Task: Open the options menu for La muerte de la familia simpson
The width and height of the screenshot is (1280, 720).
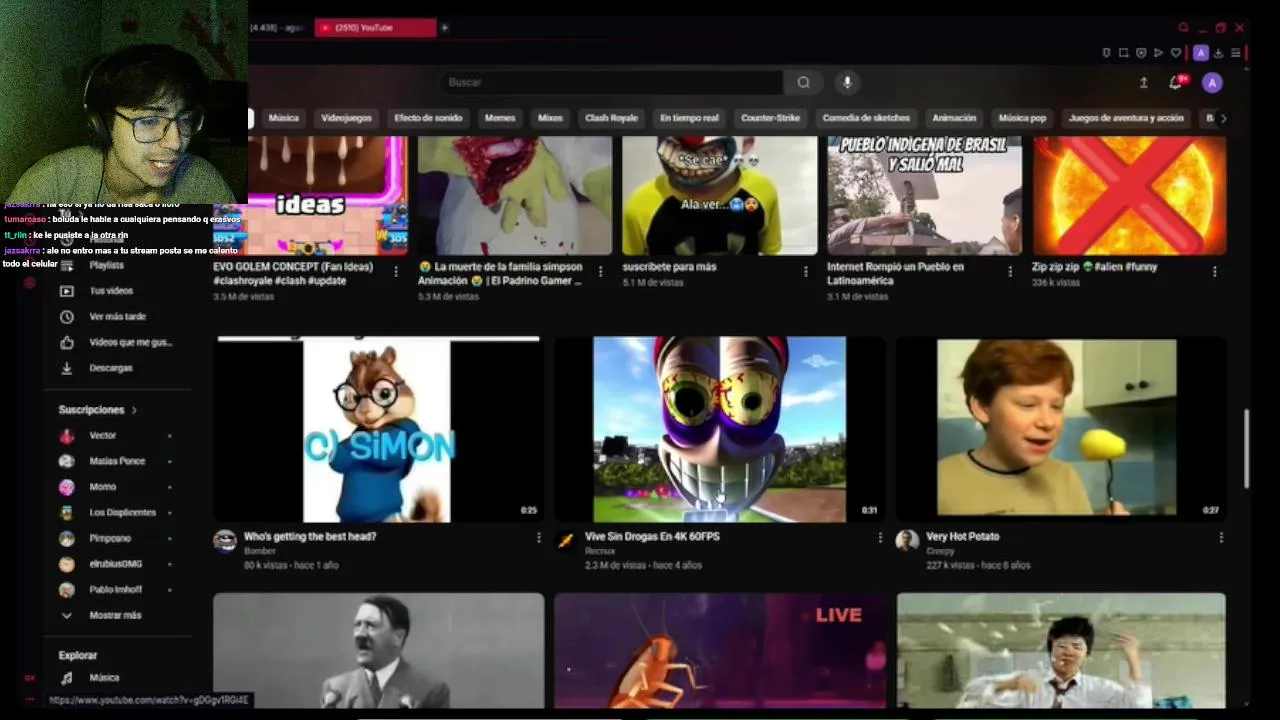Action: click(x=600, y=271)
